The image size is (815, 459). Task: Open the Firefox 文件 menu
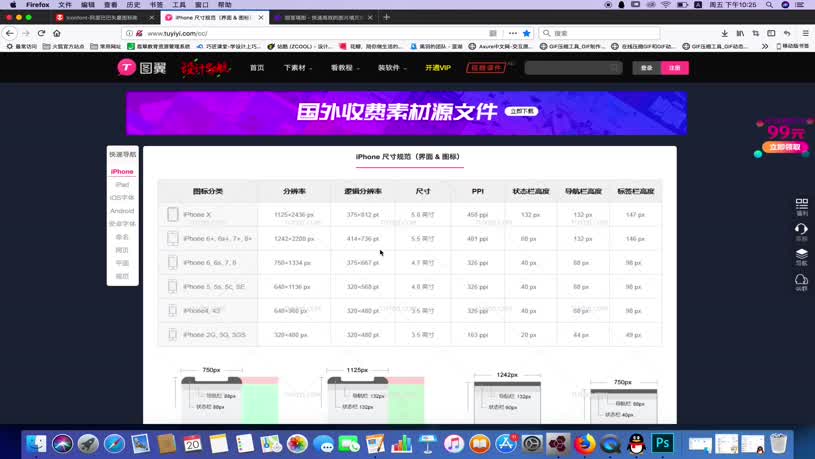(x=65, y=5)
